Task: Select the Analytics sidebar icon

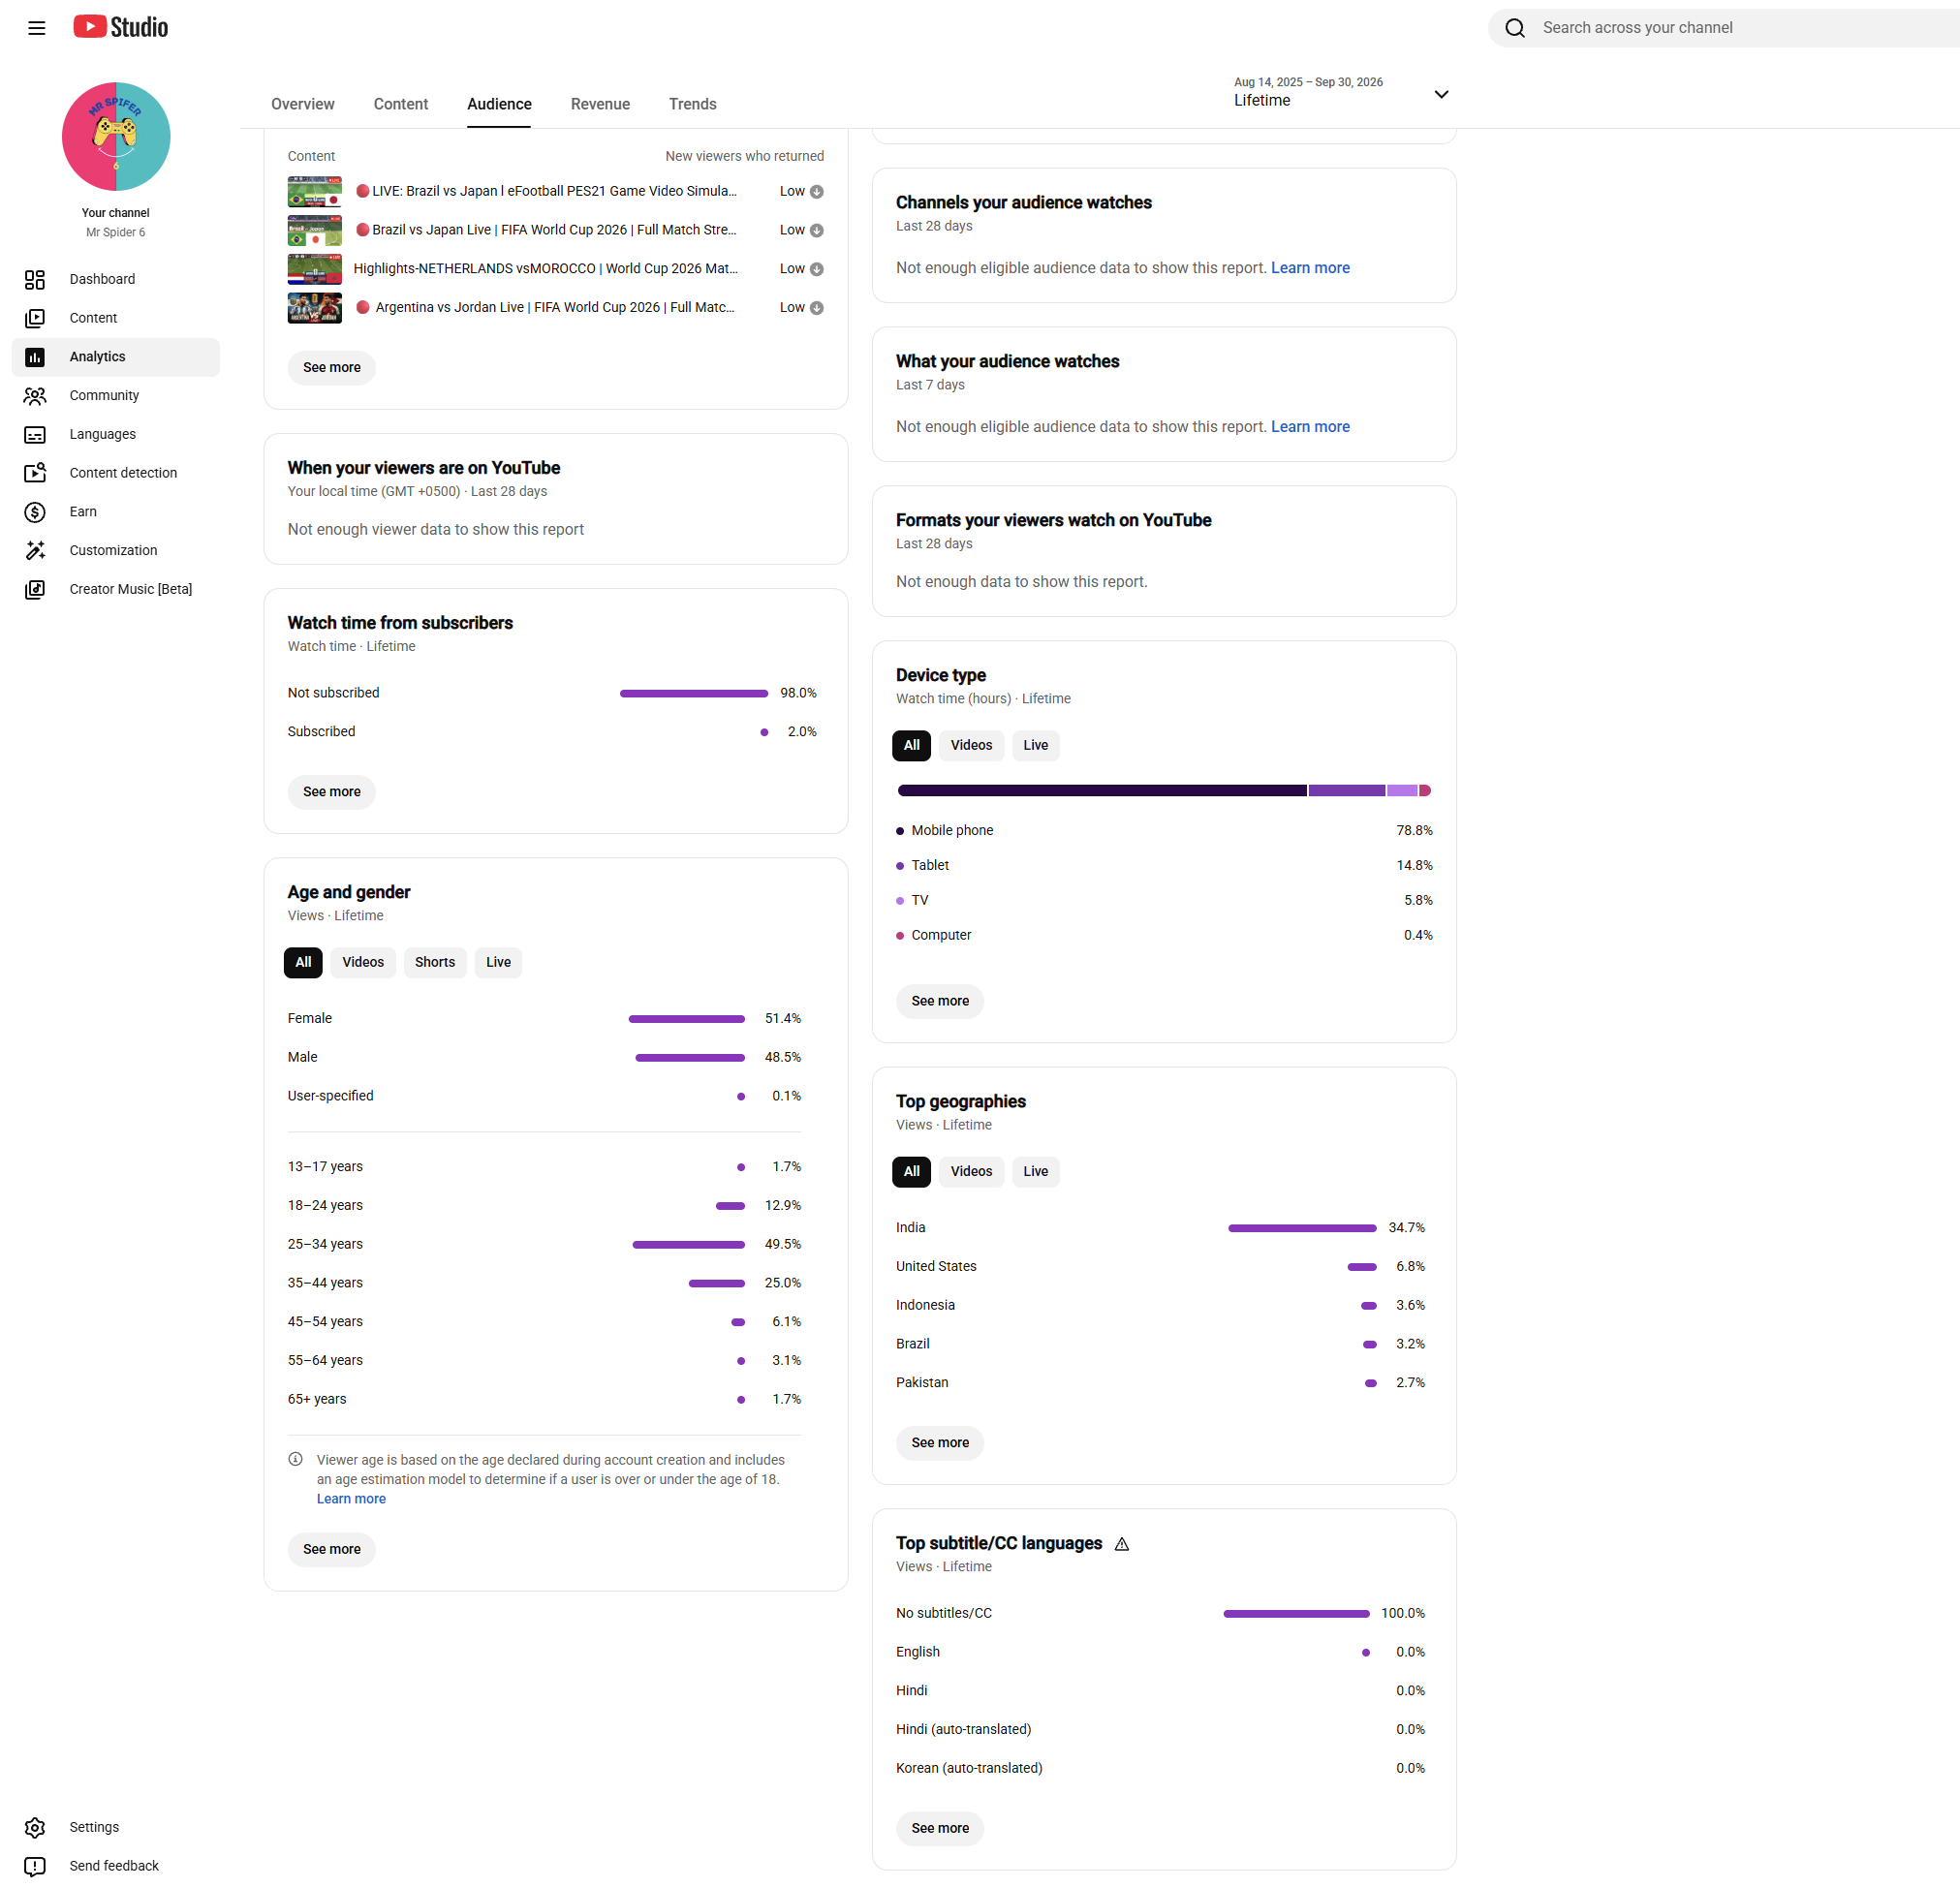Action: 35,357
